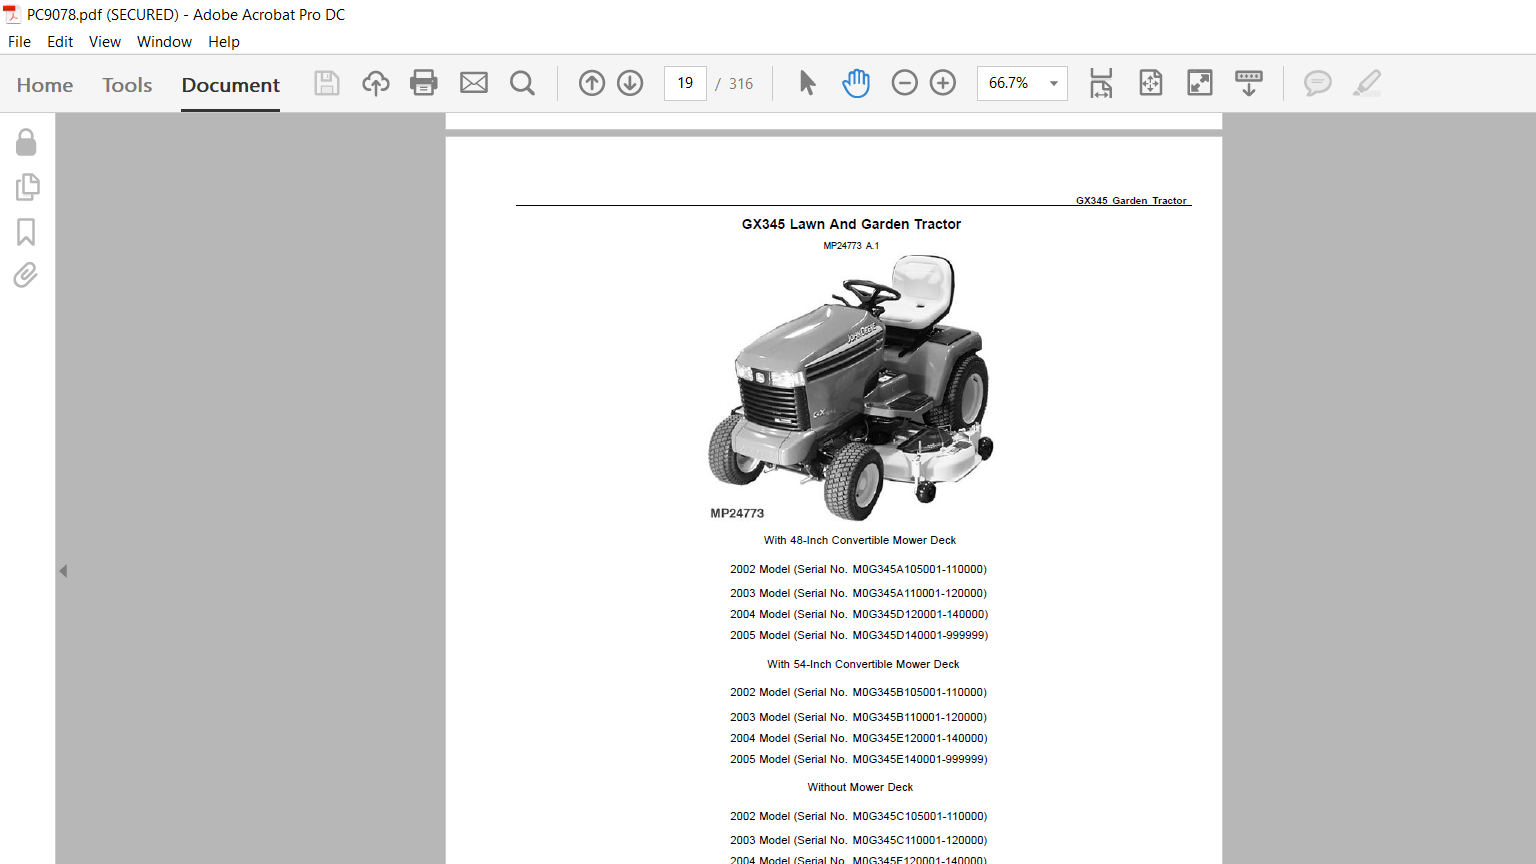This screenshot has height=864, width=1536.
Task: Open Read Mode toolbar icon
Action: coord(1249,83)
